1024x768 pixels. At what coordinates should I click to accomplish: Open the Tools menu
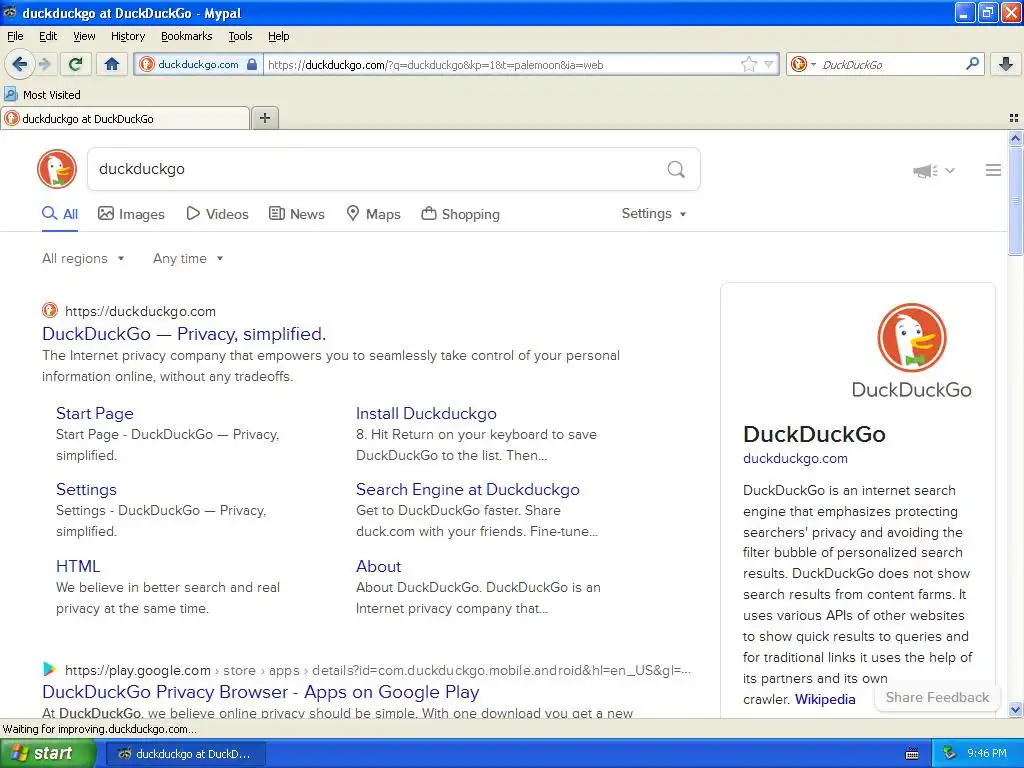click(240, 36)
